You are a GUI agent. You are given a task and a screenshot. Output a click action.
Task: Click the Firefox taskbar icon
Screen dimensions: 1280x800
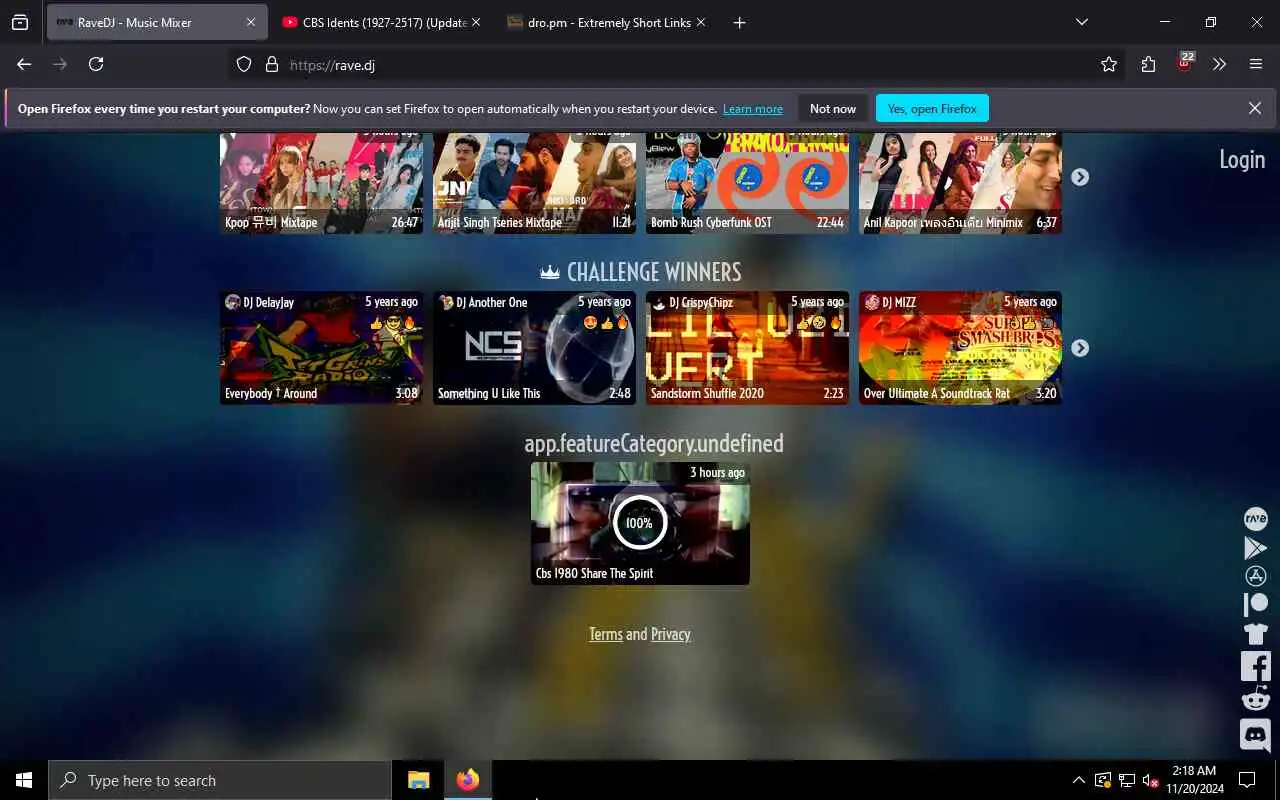(x=468, y=780)
